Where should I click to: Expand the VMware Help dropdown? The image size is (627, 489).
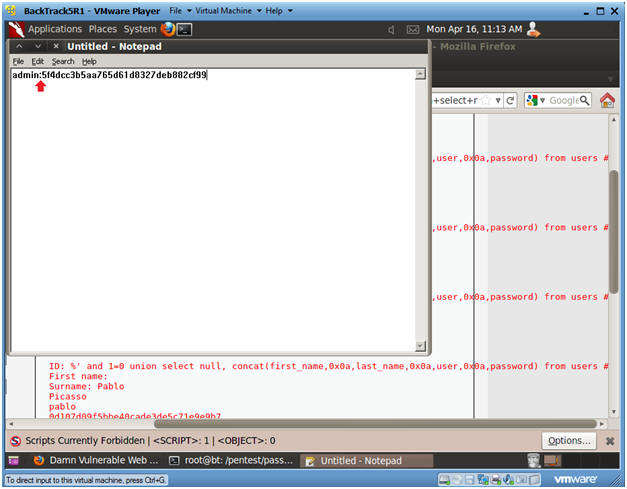tap(276, 10)
